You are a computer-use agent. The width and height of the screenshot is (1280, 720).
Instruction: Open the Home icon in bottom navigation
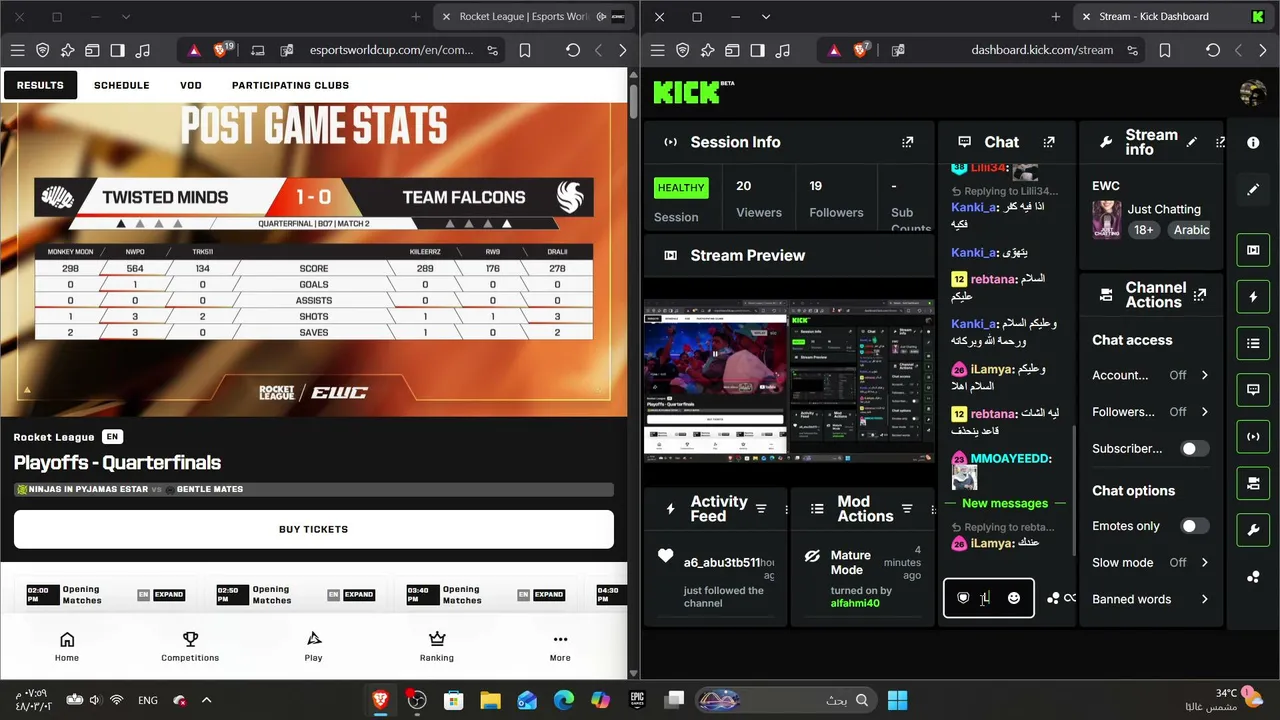(67, 646)
